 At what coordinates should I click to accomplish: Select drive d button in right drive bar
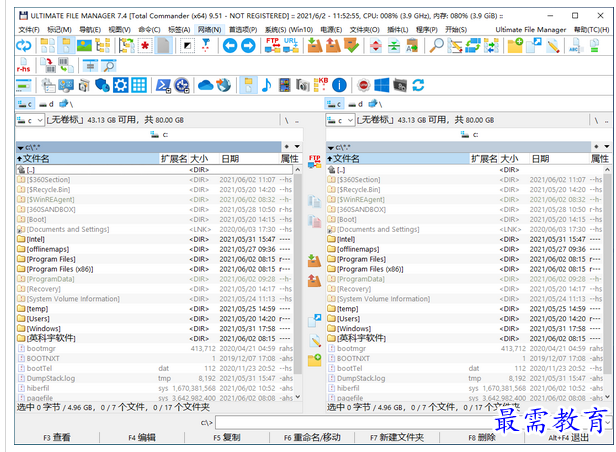point(356,104)
